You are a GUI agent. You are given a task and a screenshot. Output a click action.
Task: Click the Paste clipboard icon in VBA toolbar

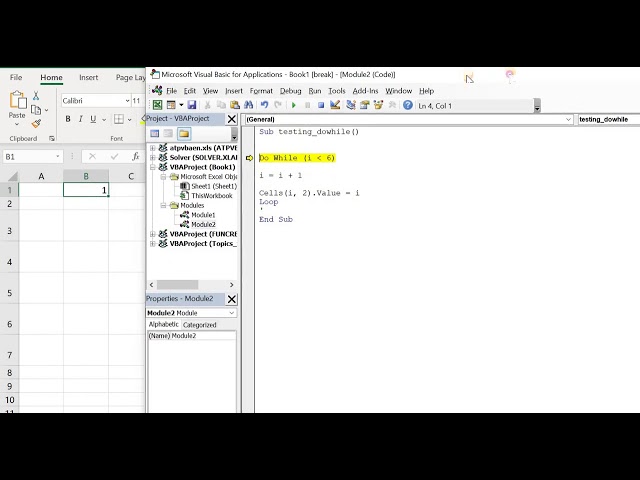point(235,105)
